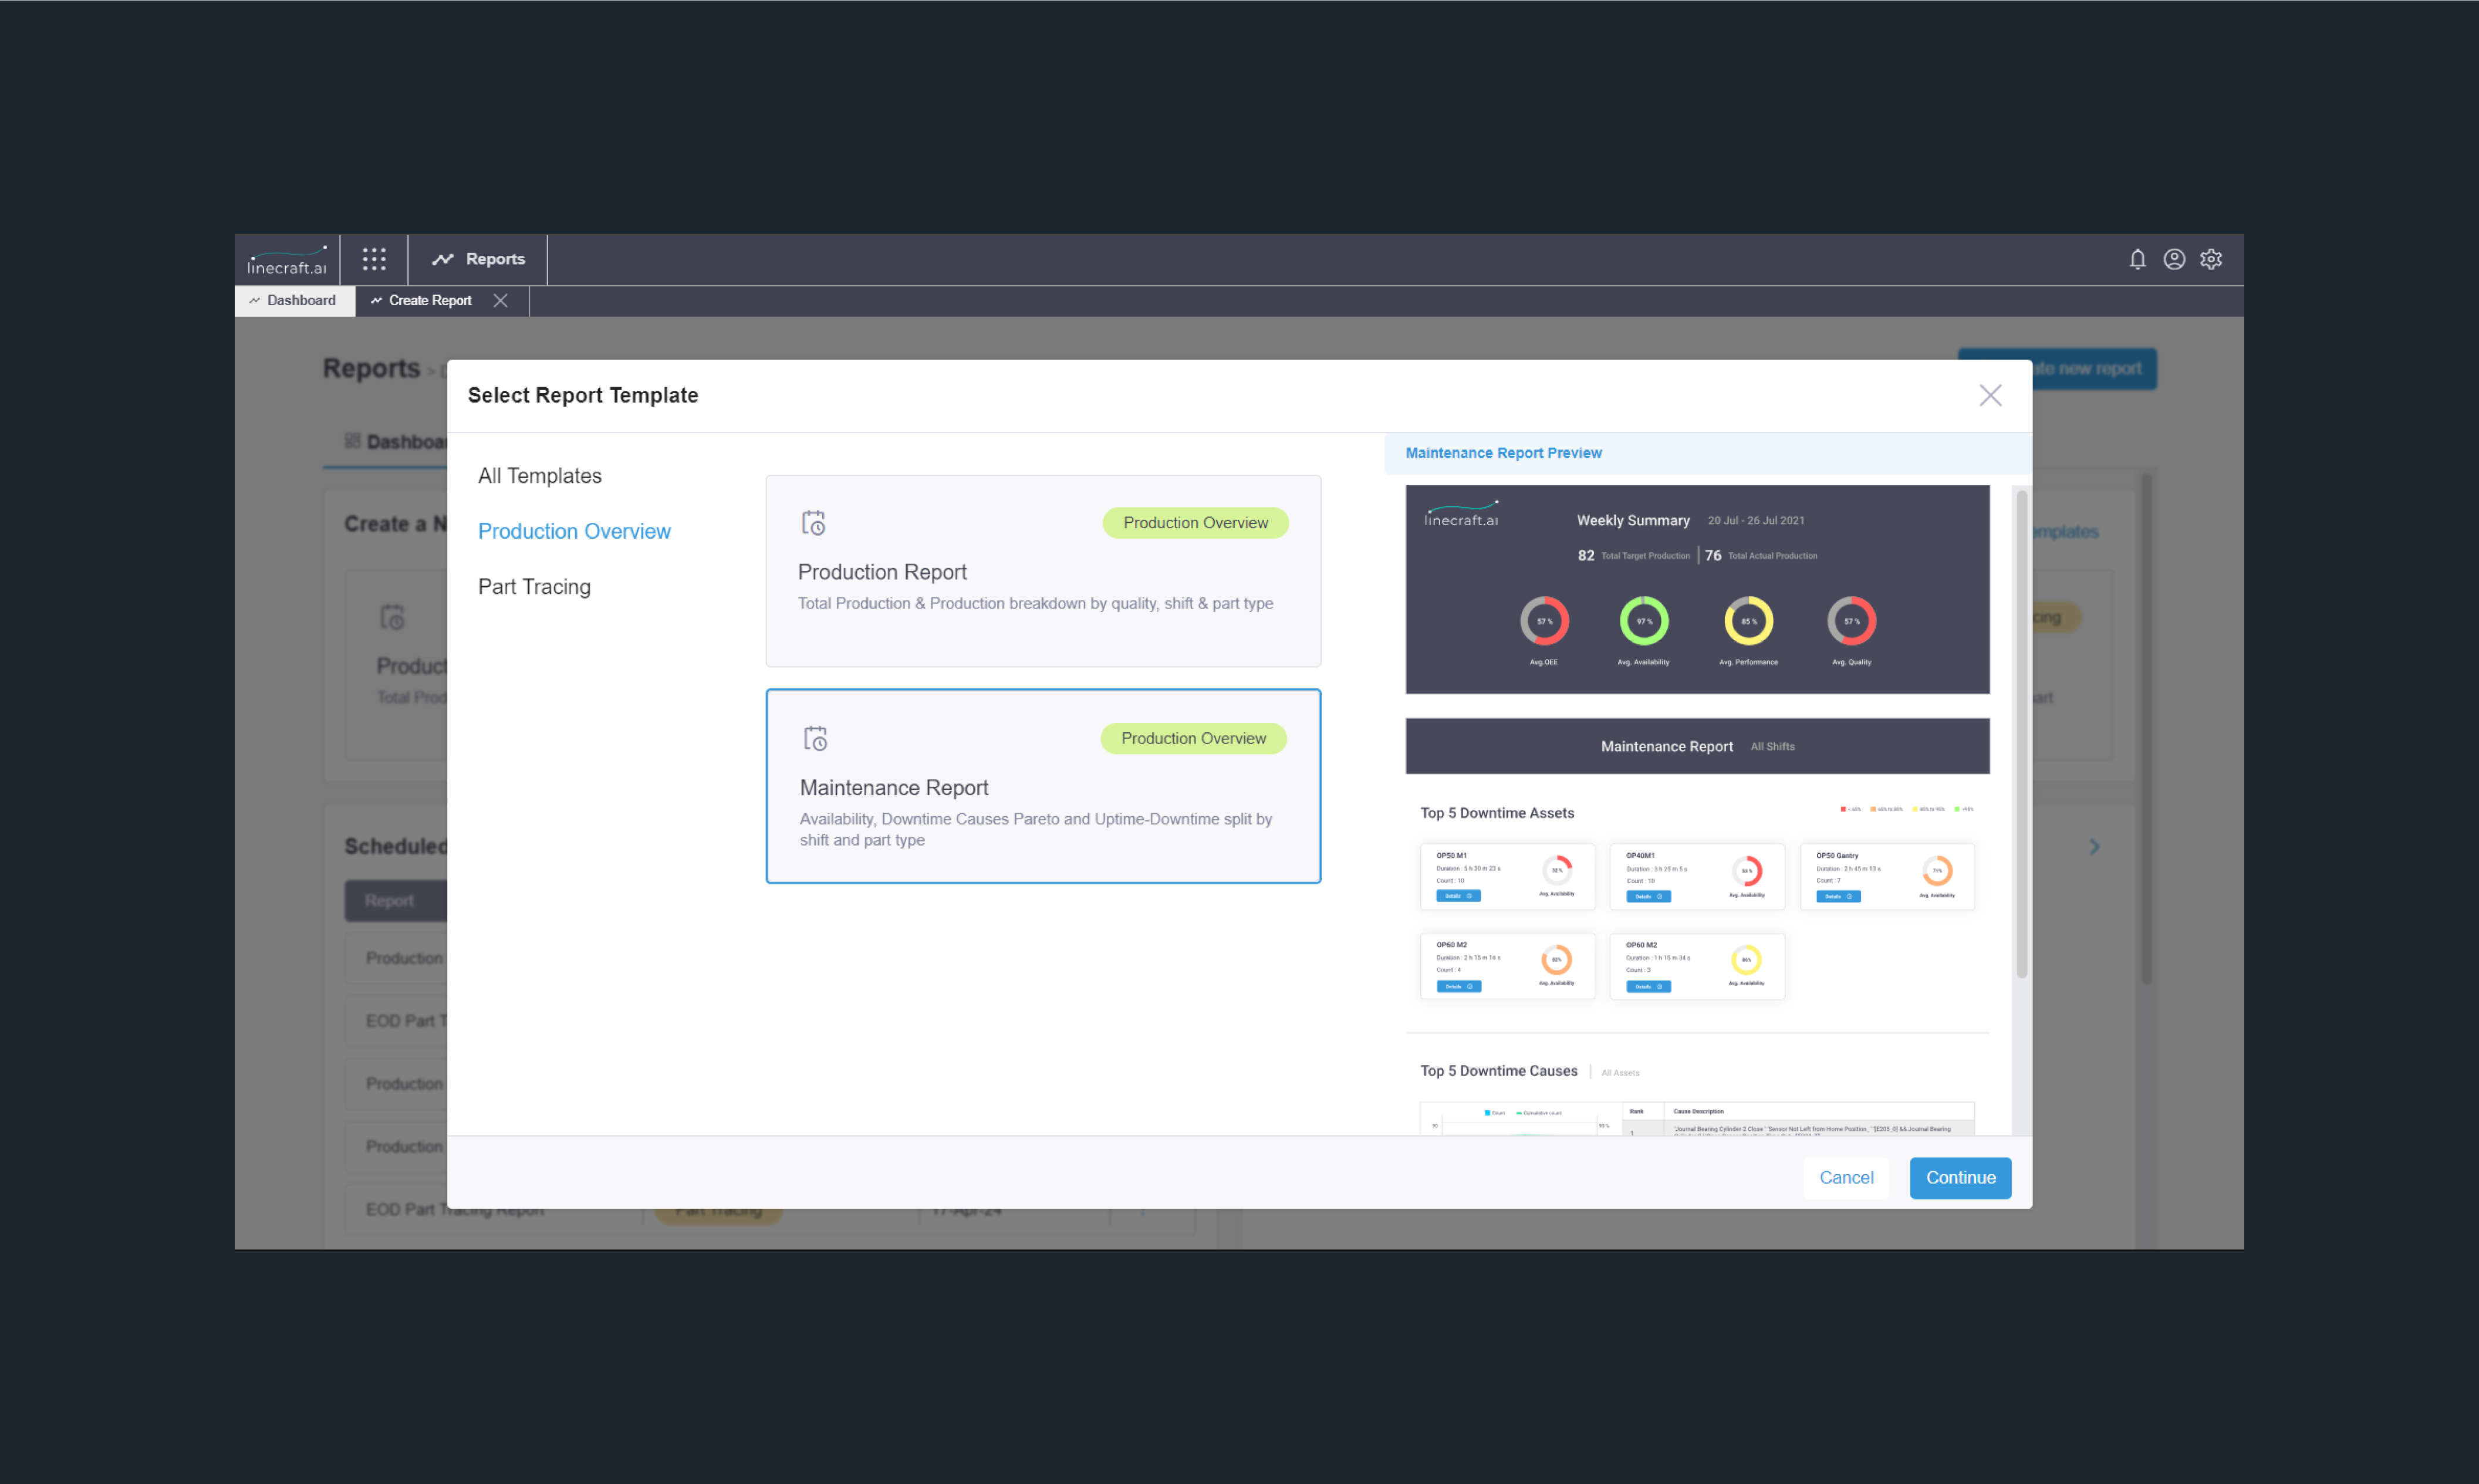Click the Maintenance Report Preview heading
This screenshot has height=1484, width=2479.
pos(1503,454)
